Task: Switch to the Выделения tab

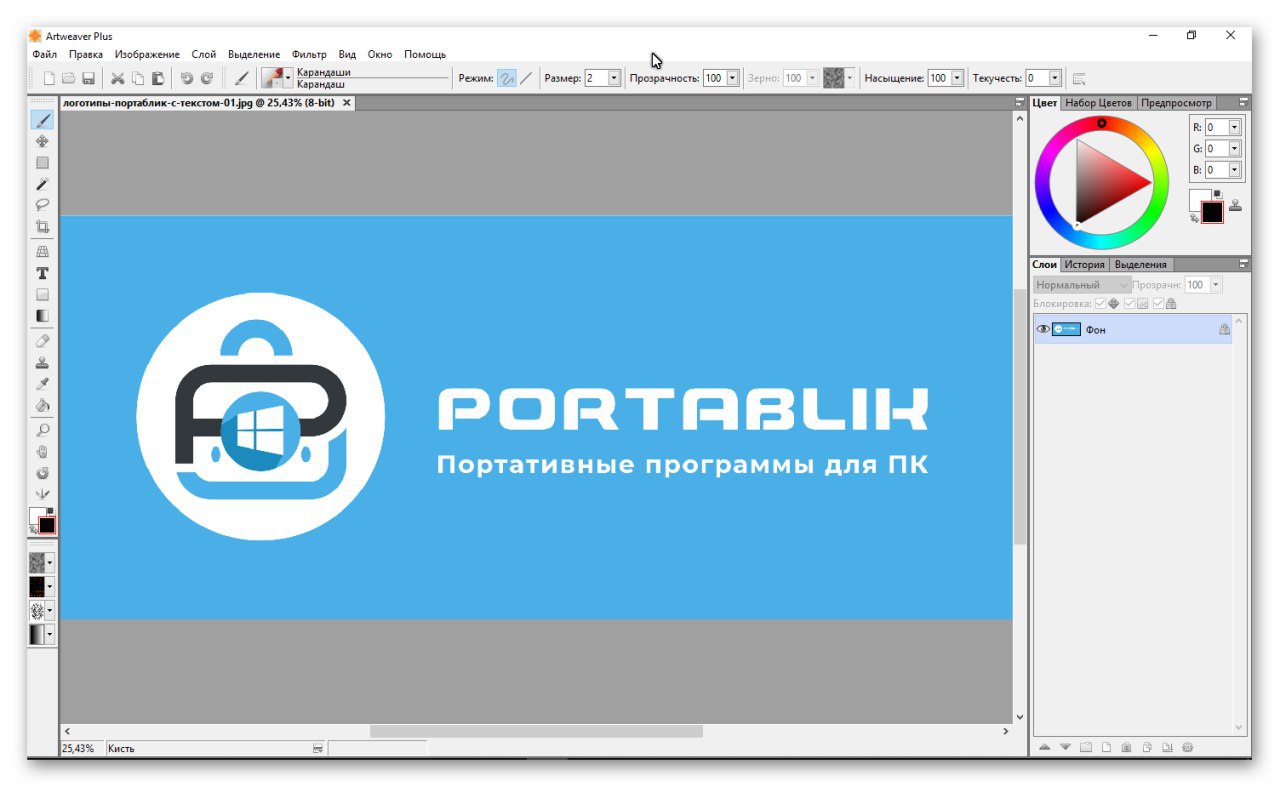Action: coord(1140,265)
